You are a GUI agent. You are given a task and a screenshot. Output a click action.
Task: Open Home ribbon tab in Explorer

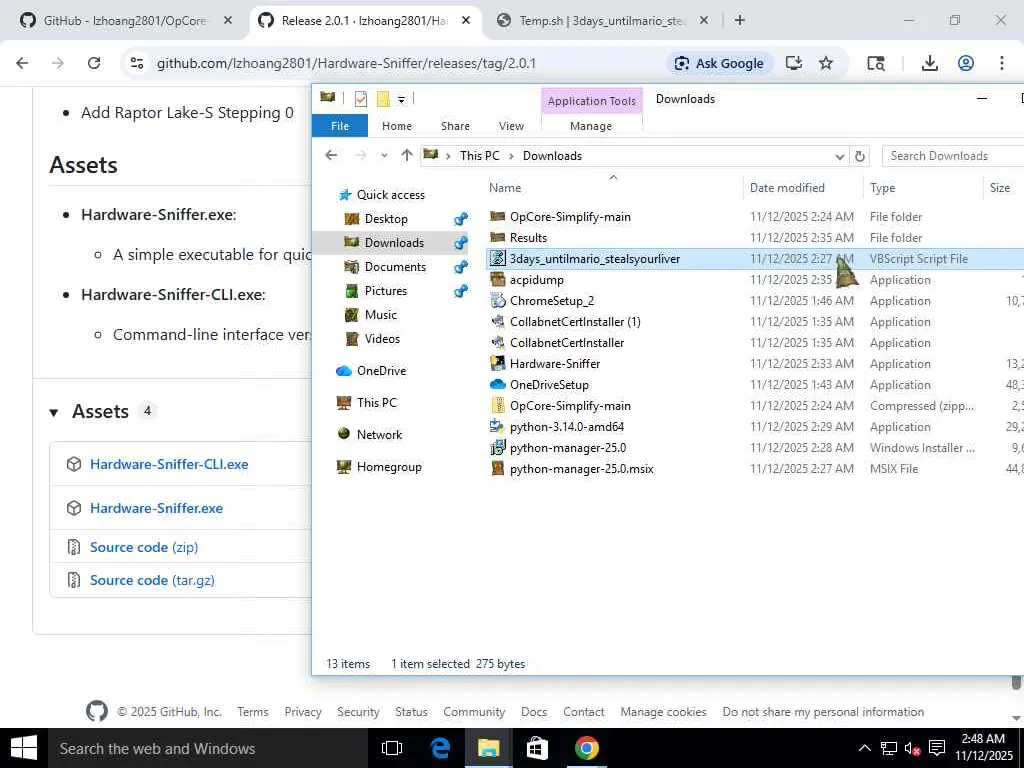tap(396, 126)
